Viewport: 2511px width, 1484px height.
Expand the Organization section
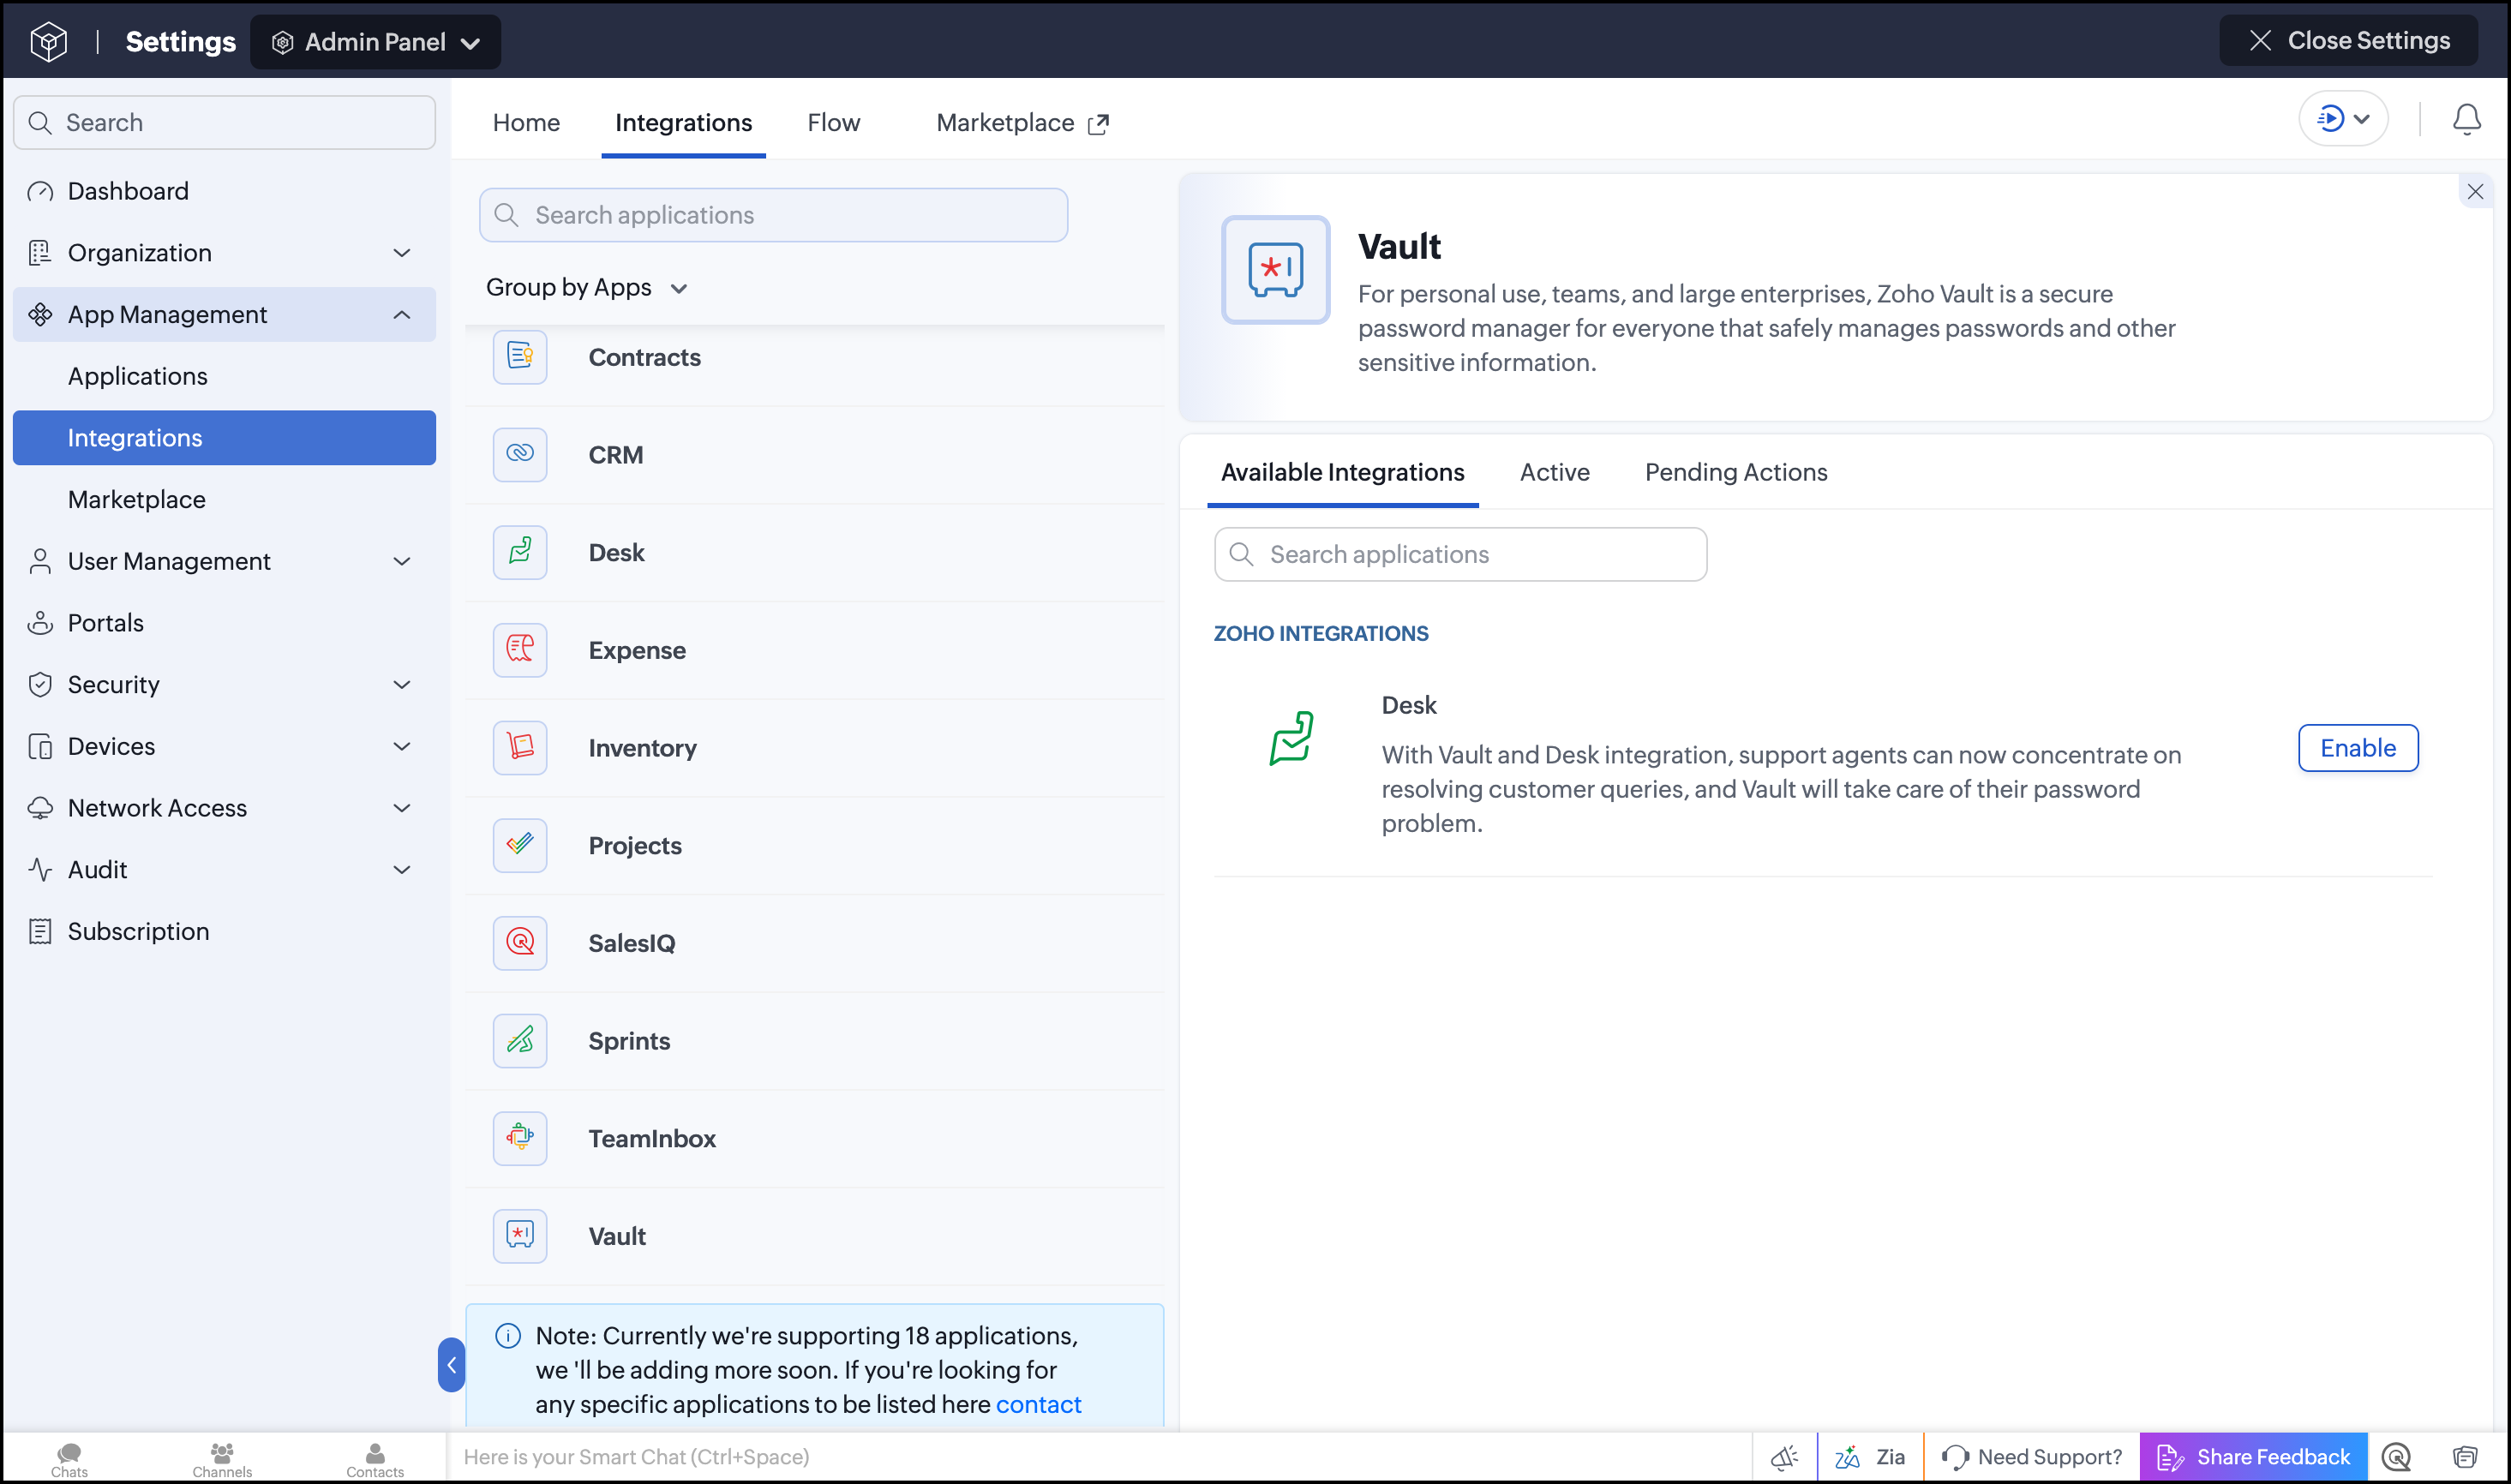click(x=402, y=253)
